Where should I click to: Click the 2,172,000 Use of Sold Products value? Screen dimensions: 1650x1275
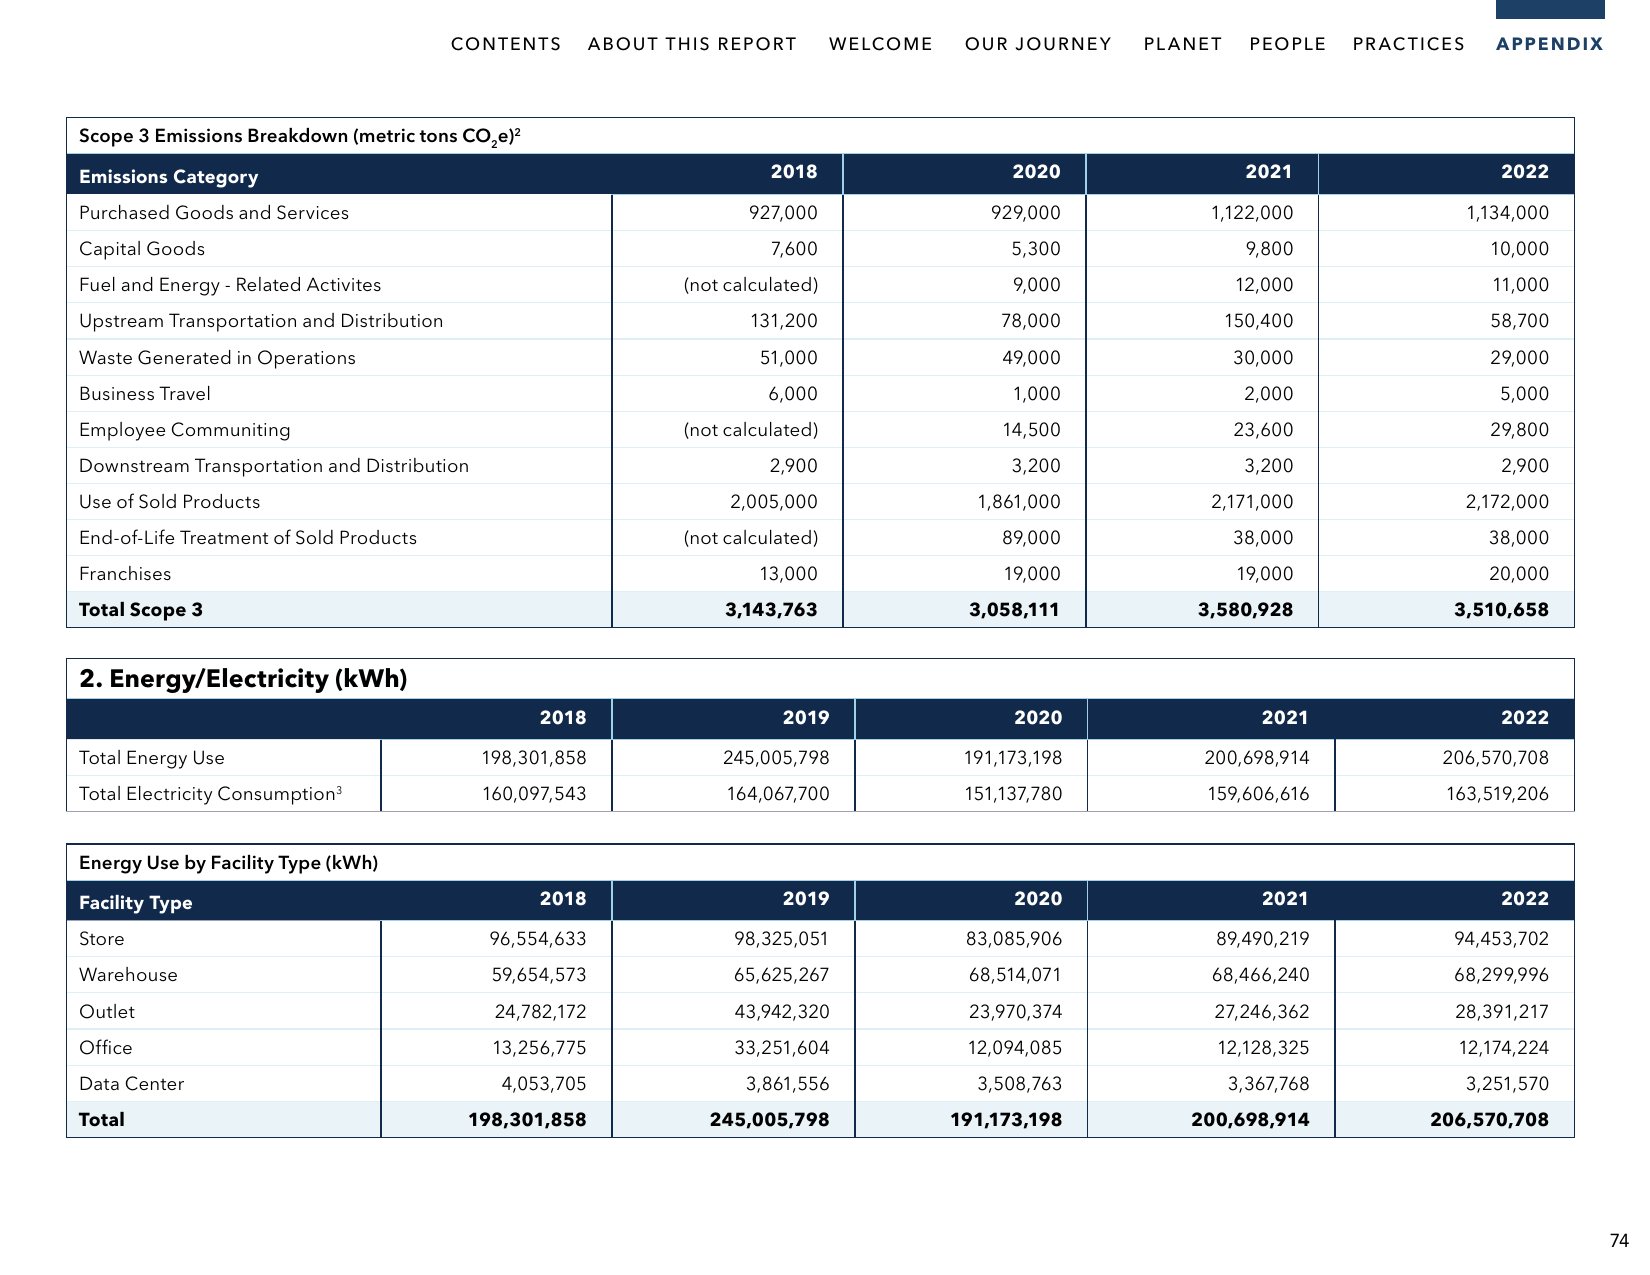(x=1507, y=502)
